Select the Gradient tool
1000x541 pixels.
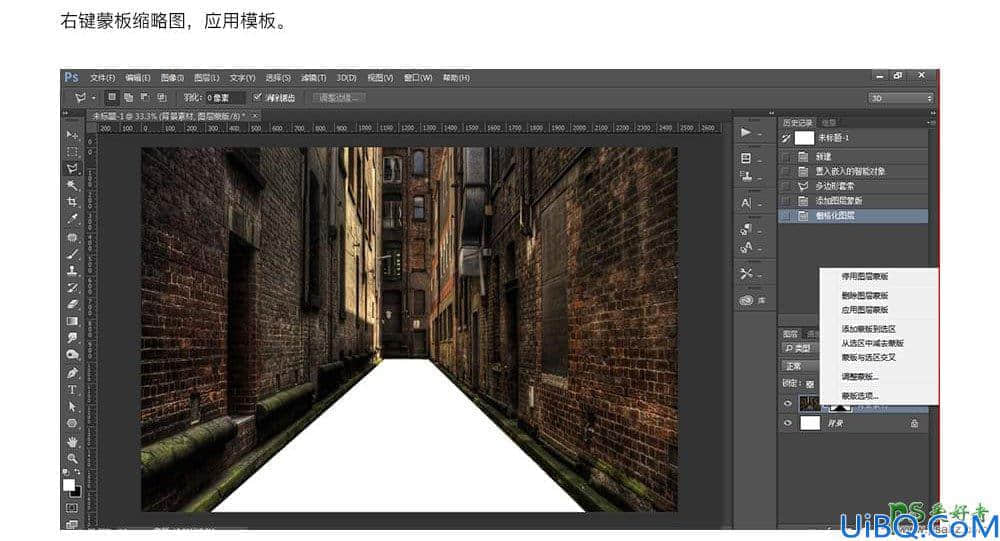point(72,321)
